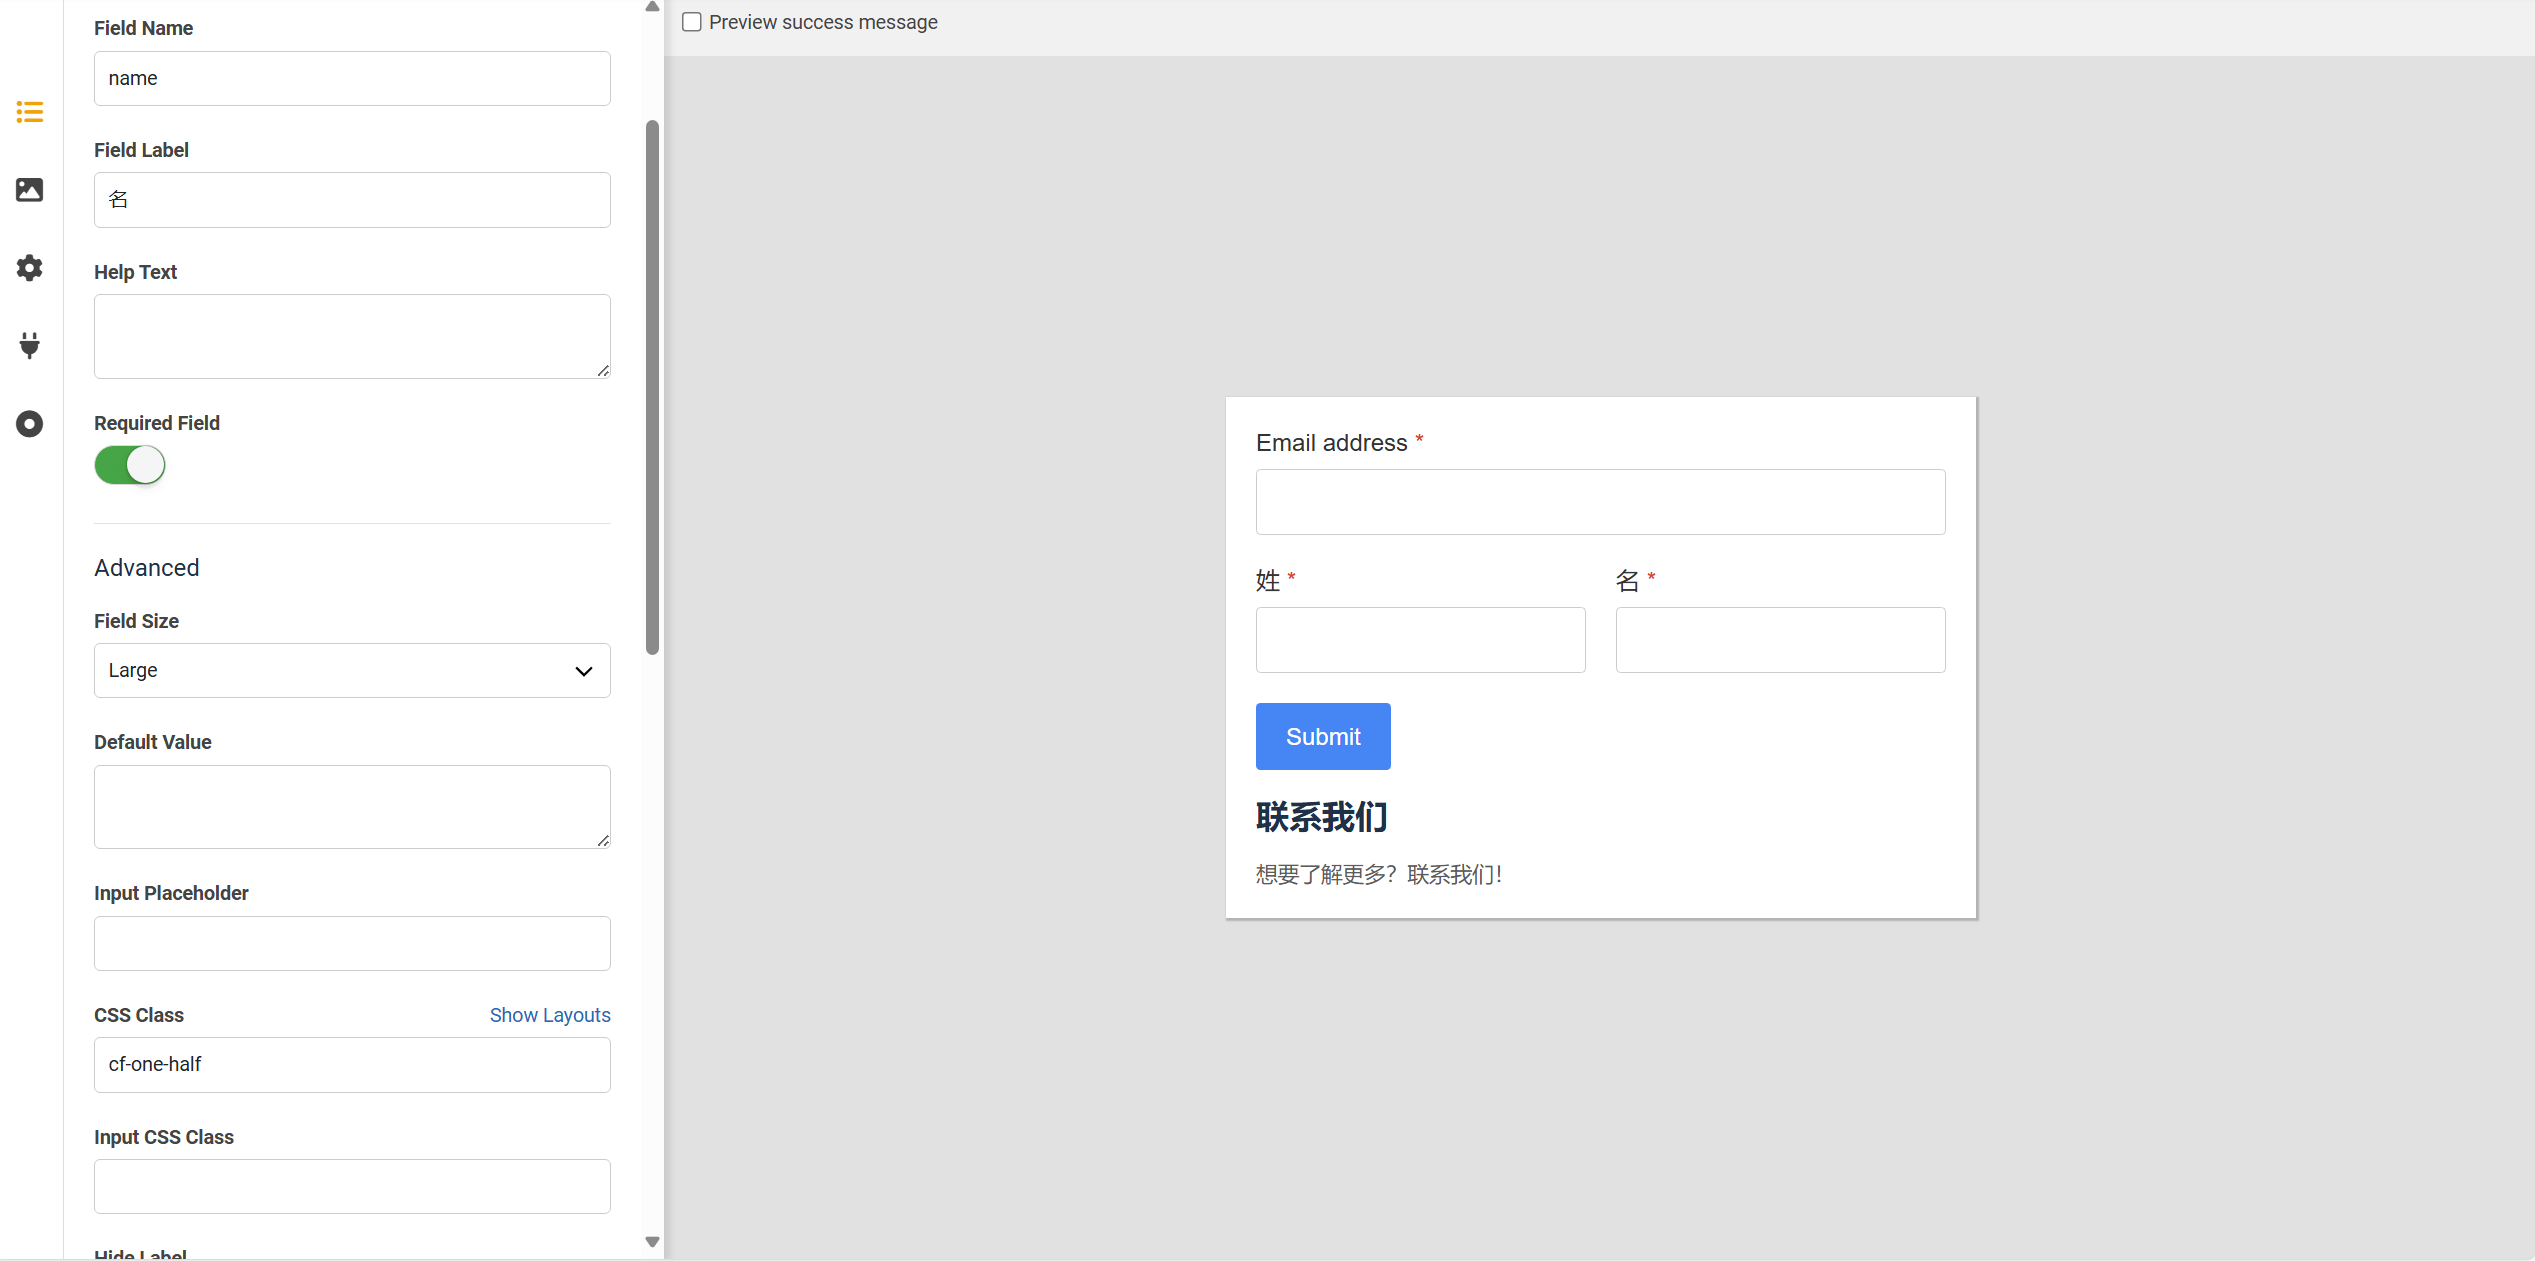
Task: Click inside the Help Text textarea
Action: point(352,336)
